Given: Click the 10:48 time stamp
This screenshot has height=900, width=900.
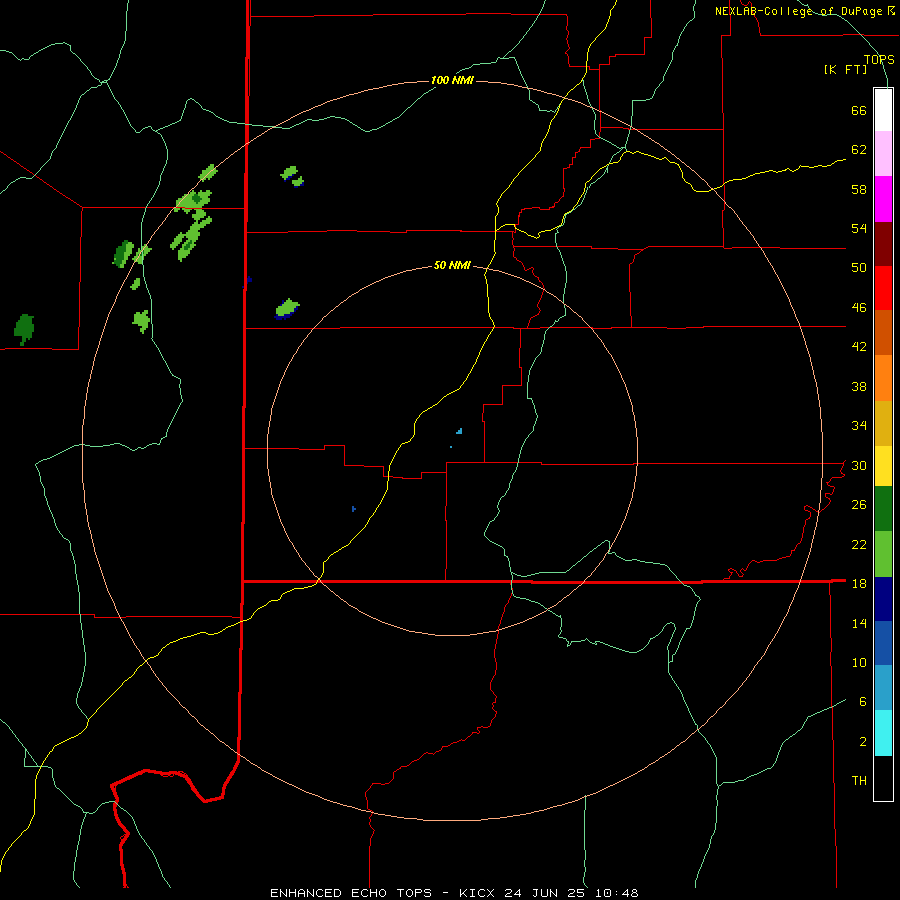Looking at the screenshot, I should point(617,893).
